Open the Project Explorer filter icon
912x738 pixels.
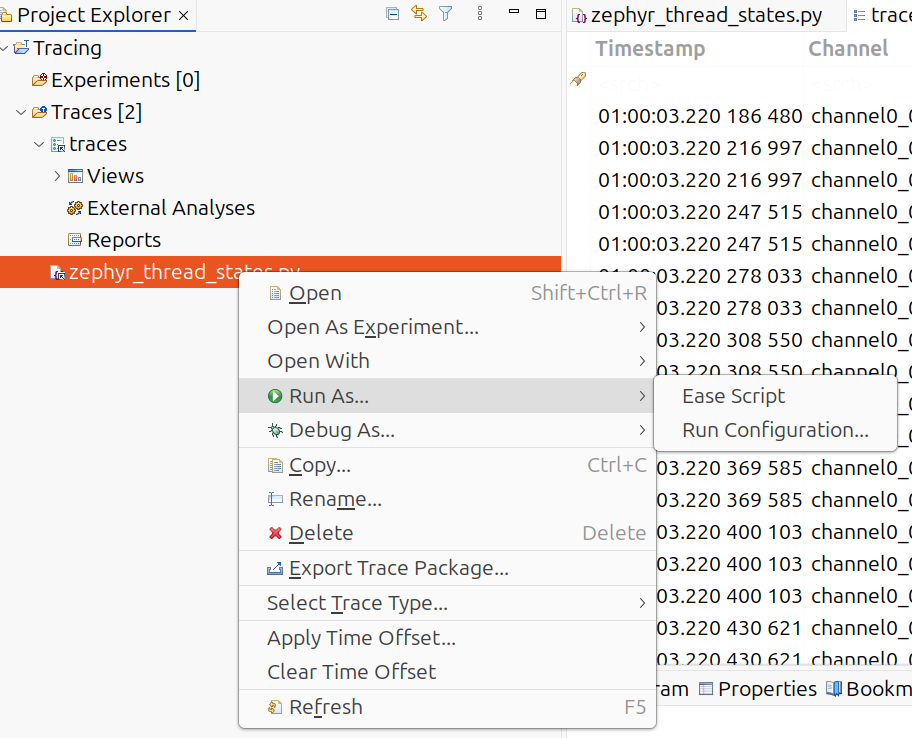[446, 14]
